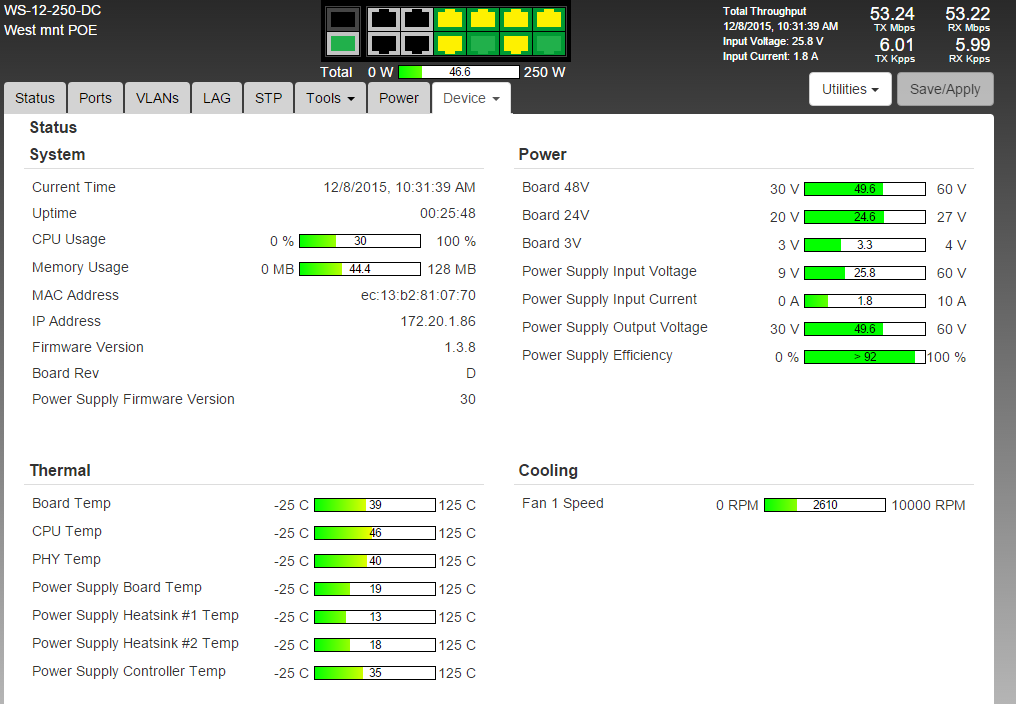This screenshot has width=1016, height=704.
Task: Click the second black RJ45 port, bottom row
Action: (417, 43)
